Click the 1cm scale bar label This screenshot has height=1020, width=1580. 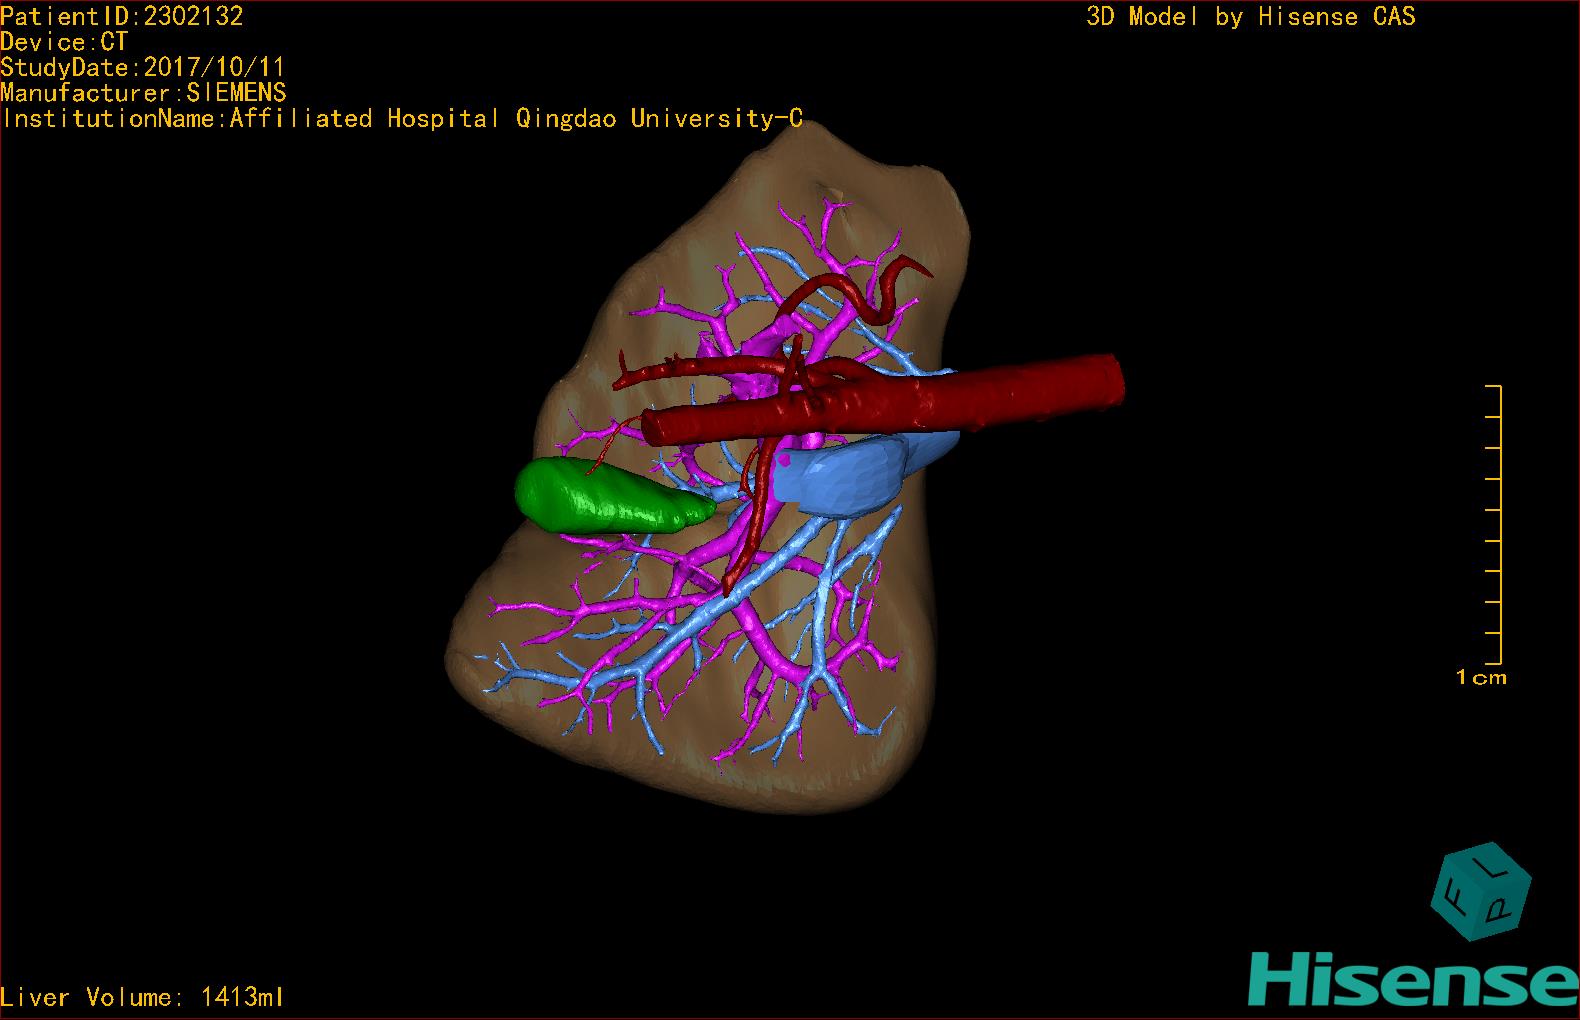pos(1481,677)
